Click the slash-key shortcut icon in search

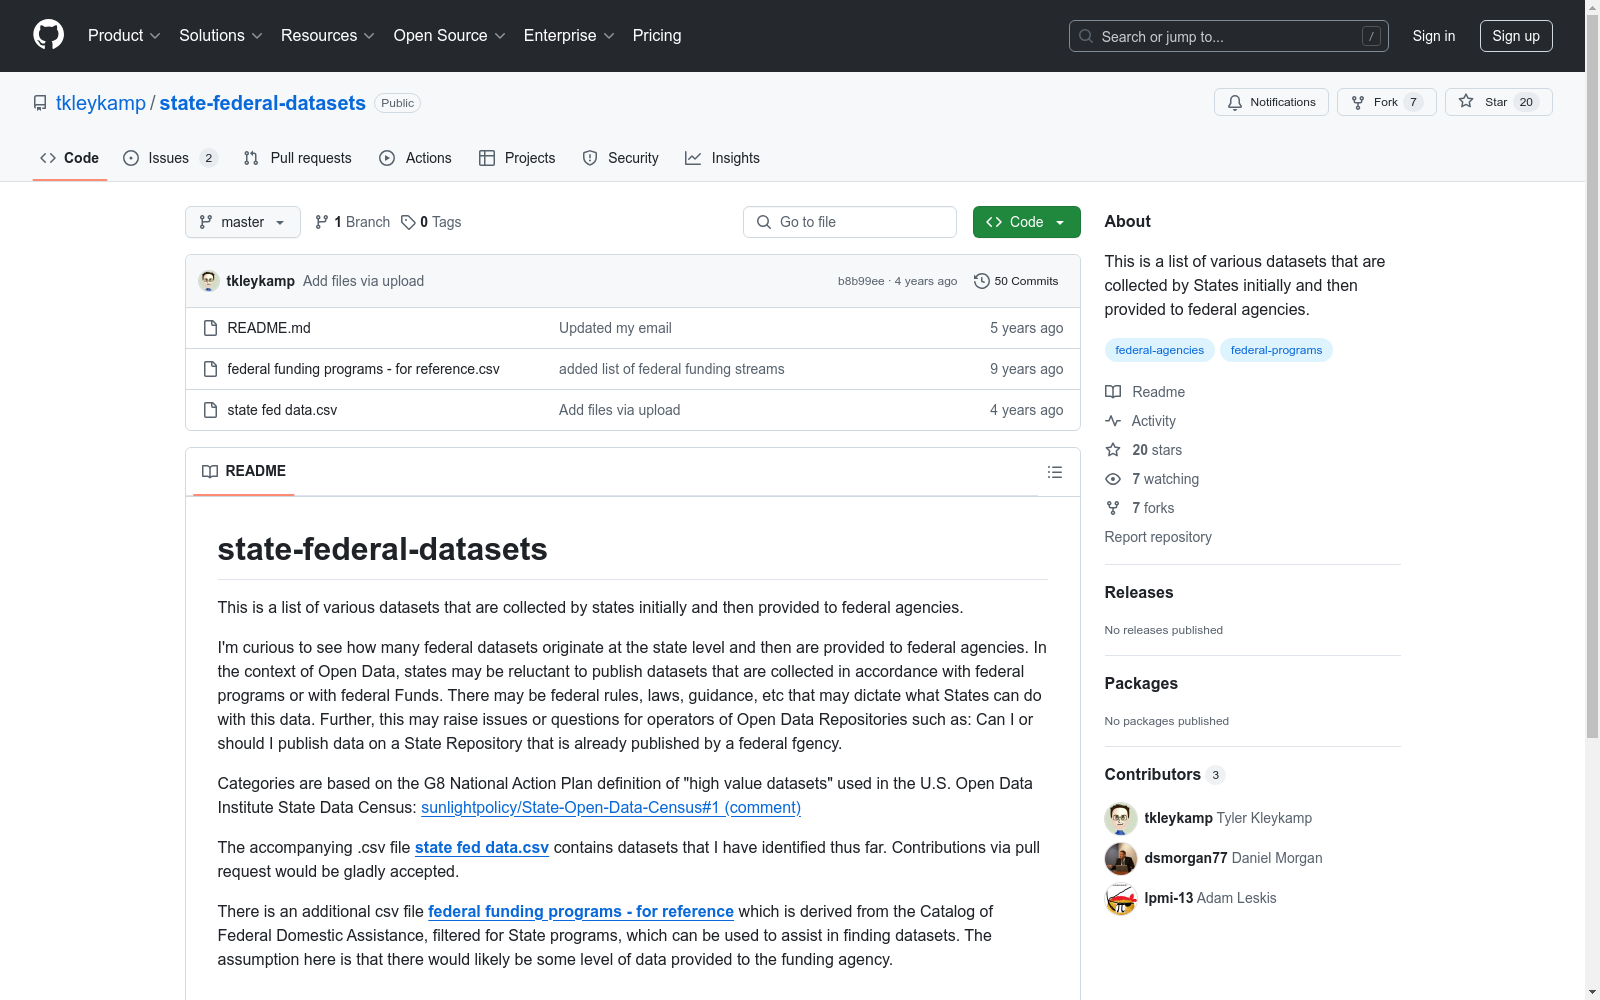(x=1371, y=36)
